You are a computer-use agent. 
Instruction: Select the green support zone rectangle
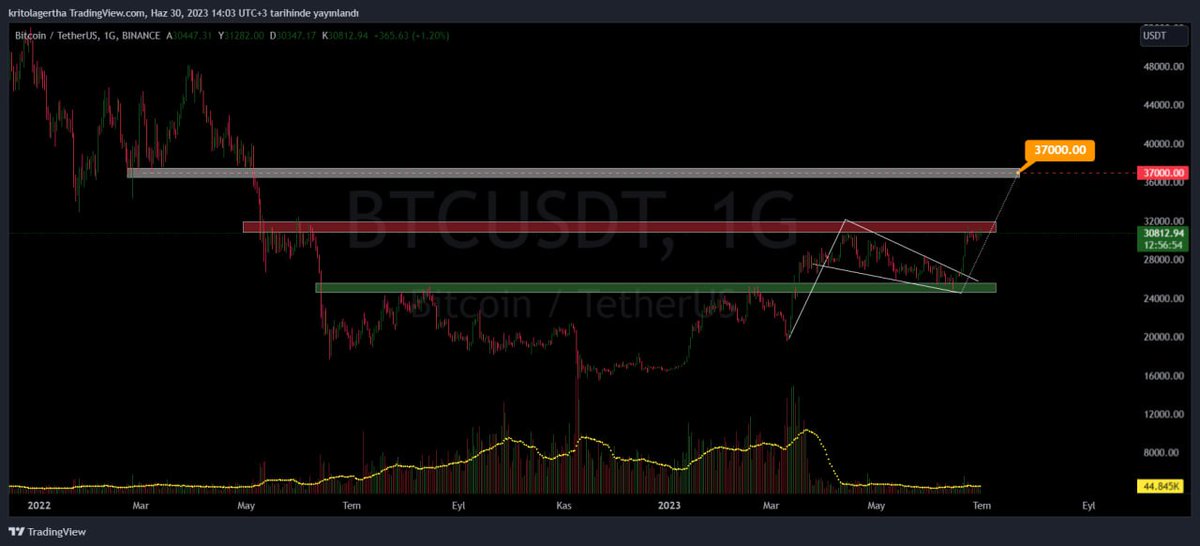656,288
